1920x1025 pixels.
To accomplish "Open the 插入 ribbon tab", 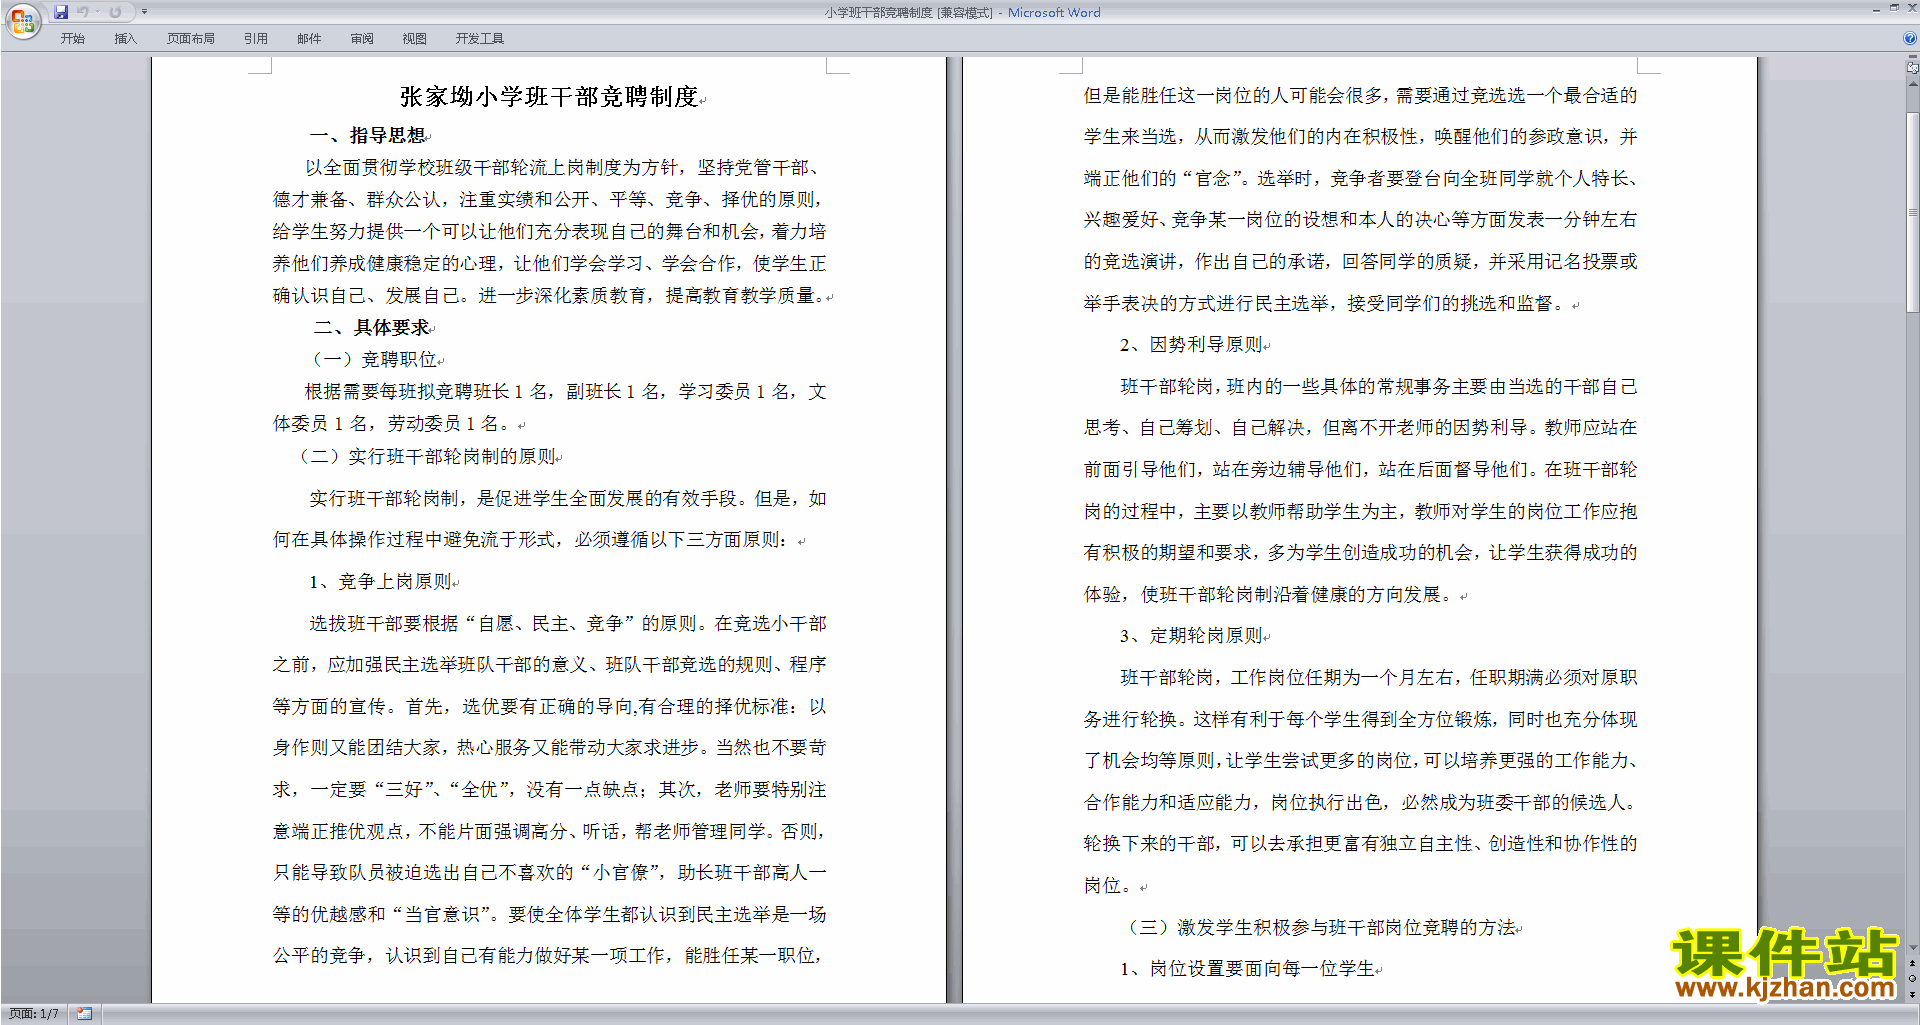I will click(125, 39).
